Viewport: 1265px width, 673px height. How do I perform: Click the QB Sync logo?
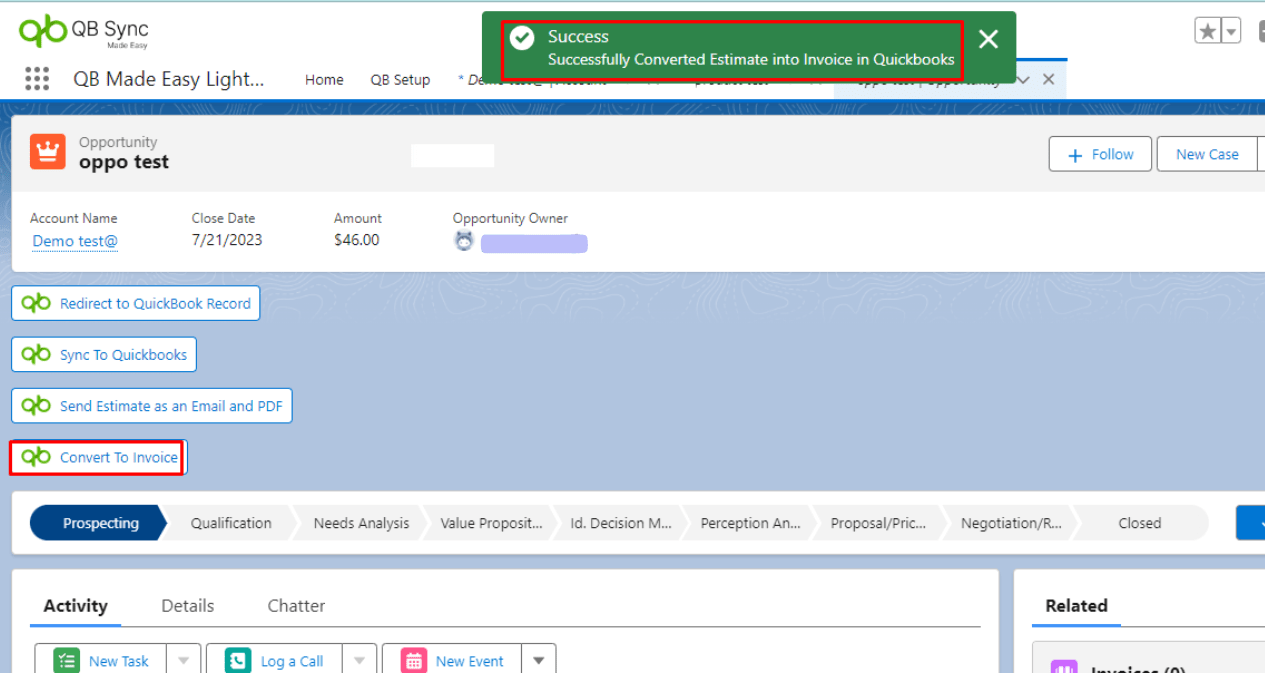tap(84, 32)
